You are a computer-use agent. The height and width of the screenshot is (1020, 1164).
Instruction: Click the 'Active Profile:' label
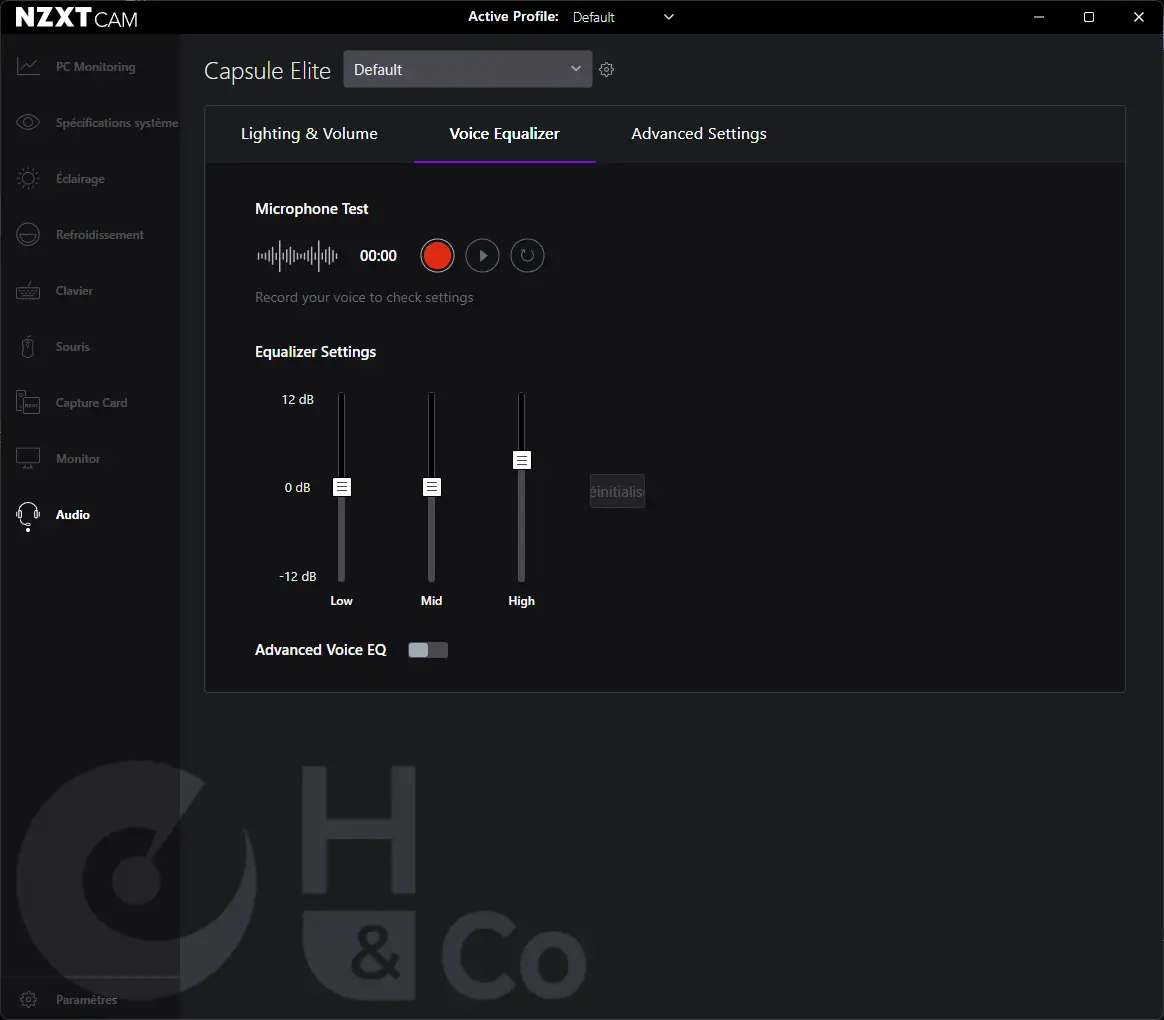pos(513,16)
